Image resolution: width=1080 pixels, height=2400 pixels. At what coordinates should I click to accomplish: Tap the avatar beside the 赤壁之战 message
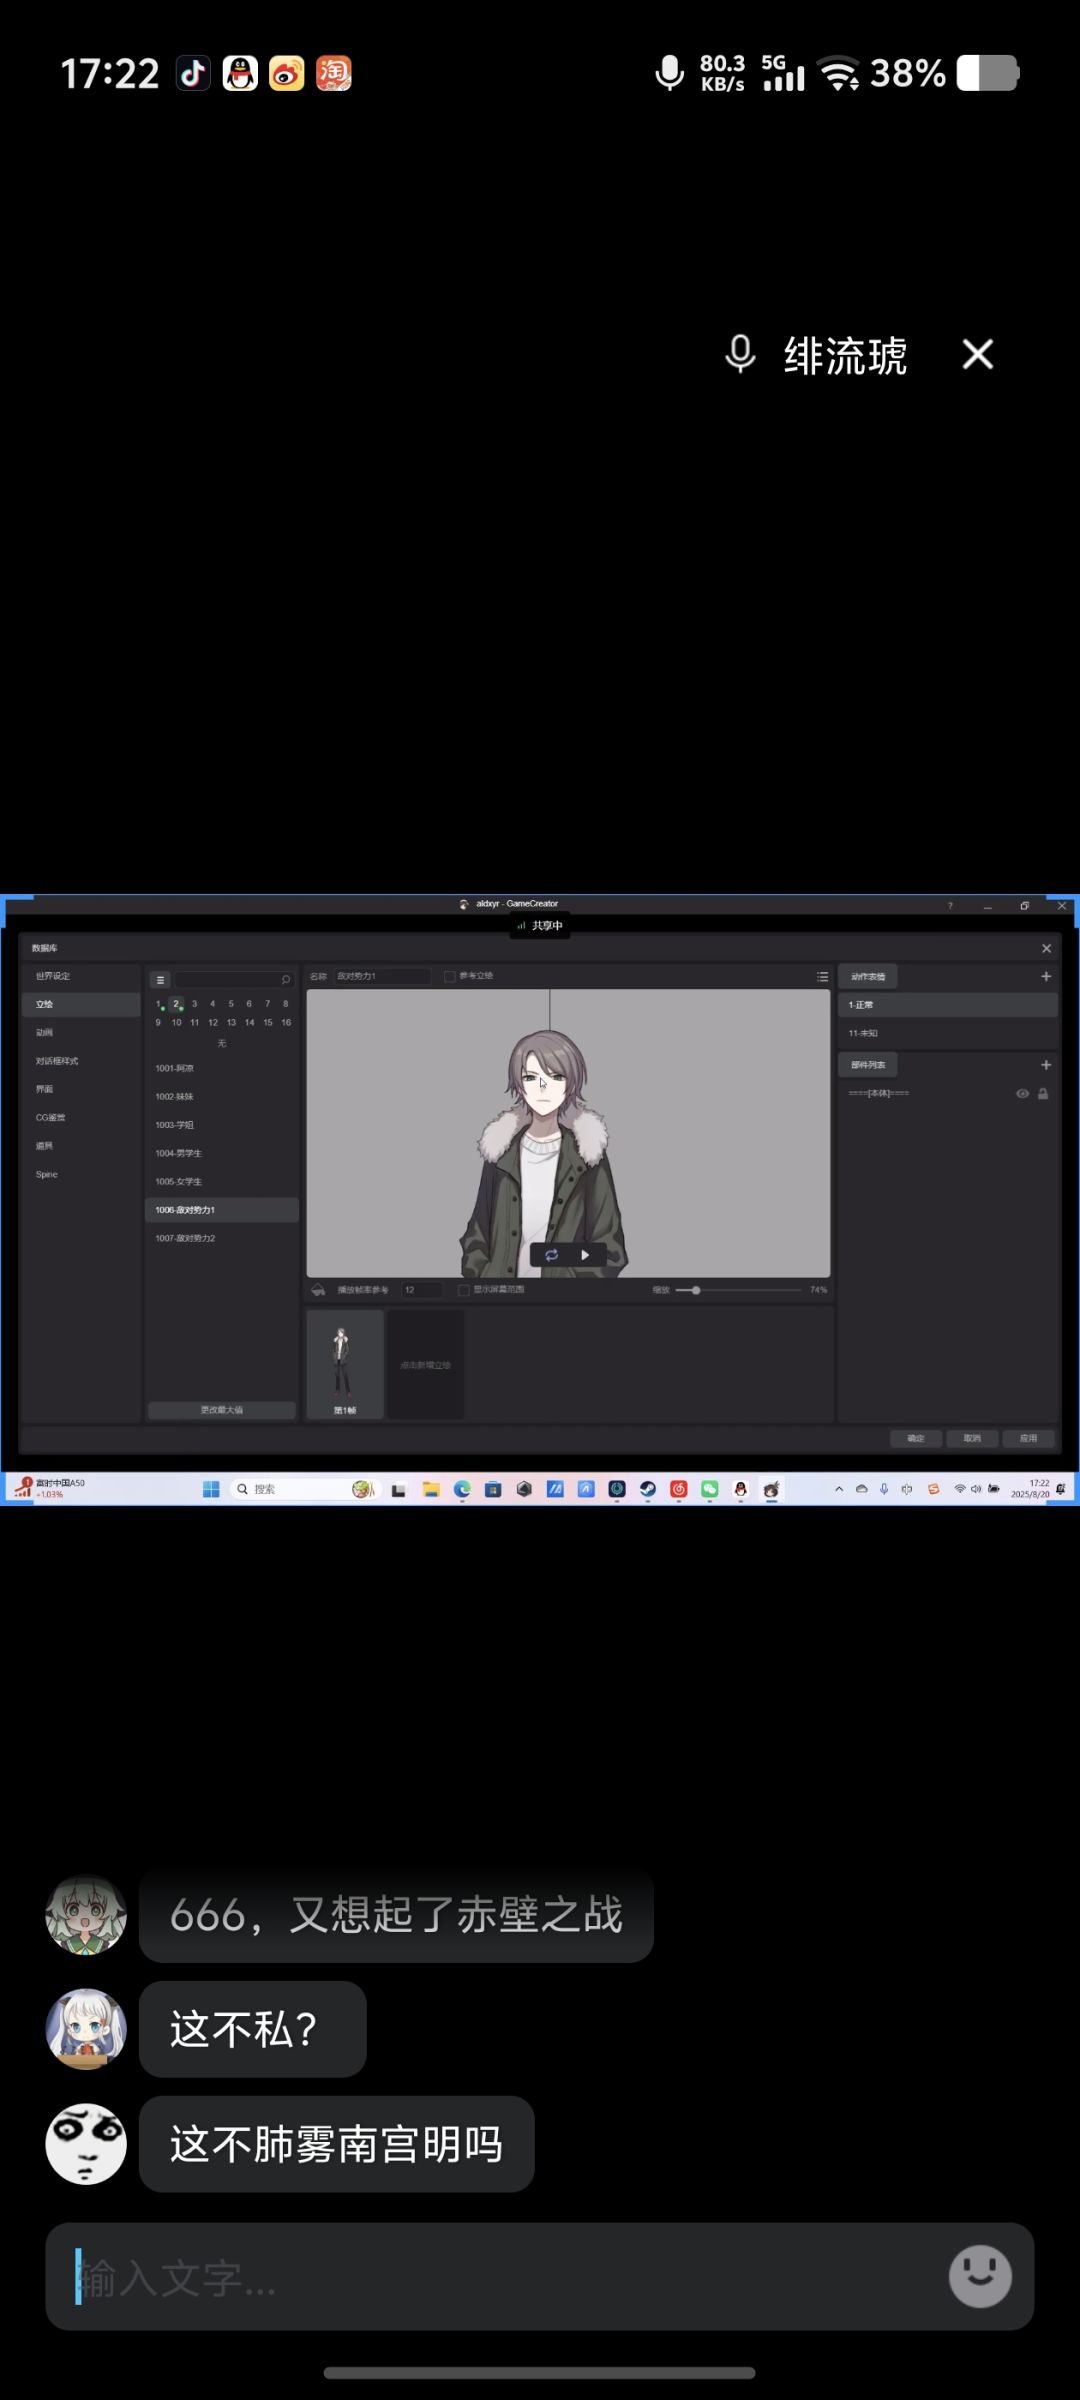(86, 1915)
